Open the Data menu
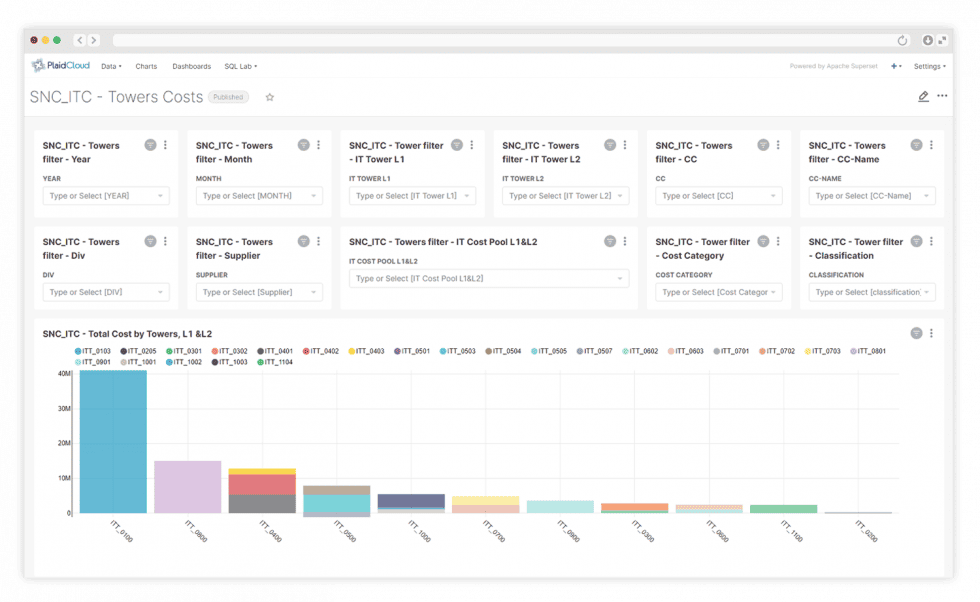 111,66
